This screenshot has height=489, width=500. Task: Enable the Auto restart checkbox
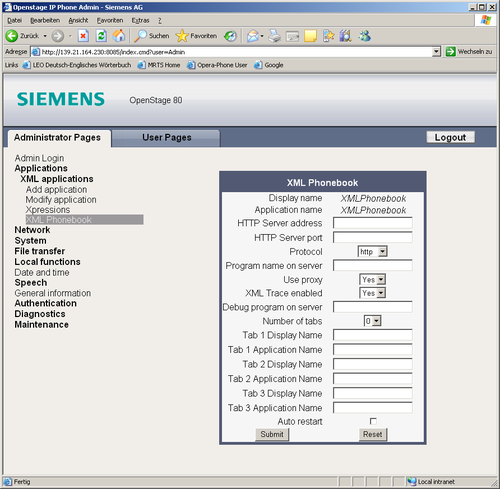tap(373, 421)
